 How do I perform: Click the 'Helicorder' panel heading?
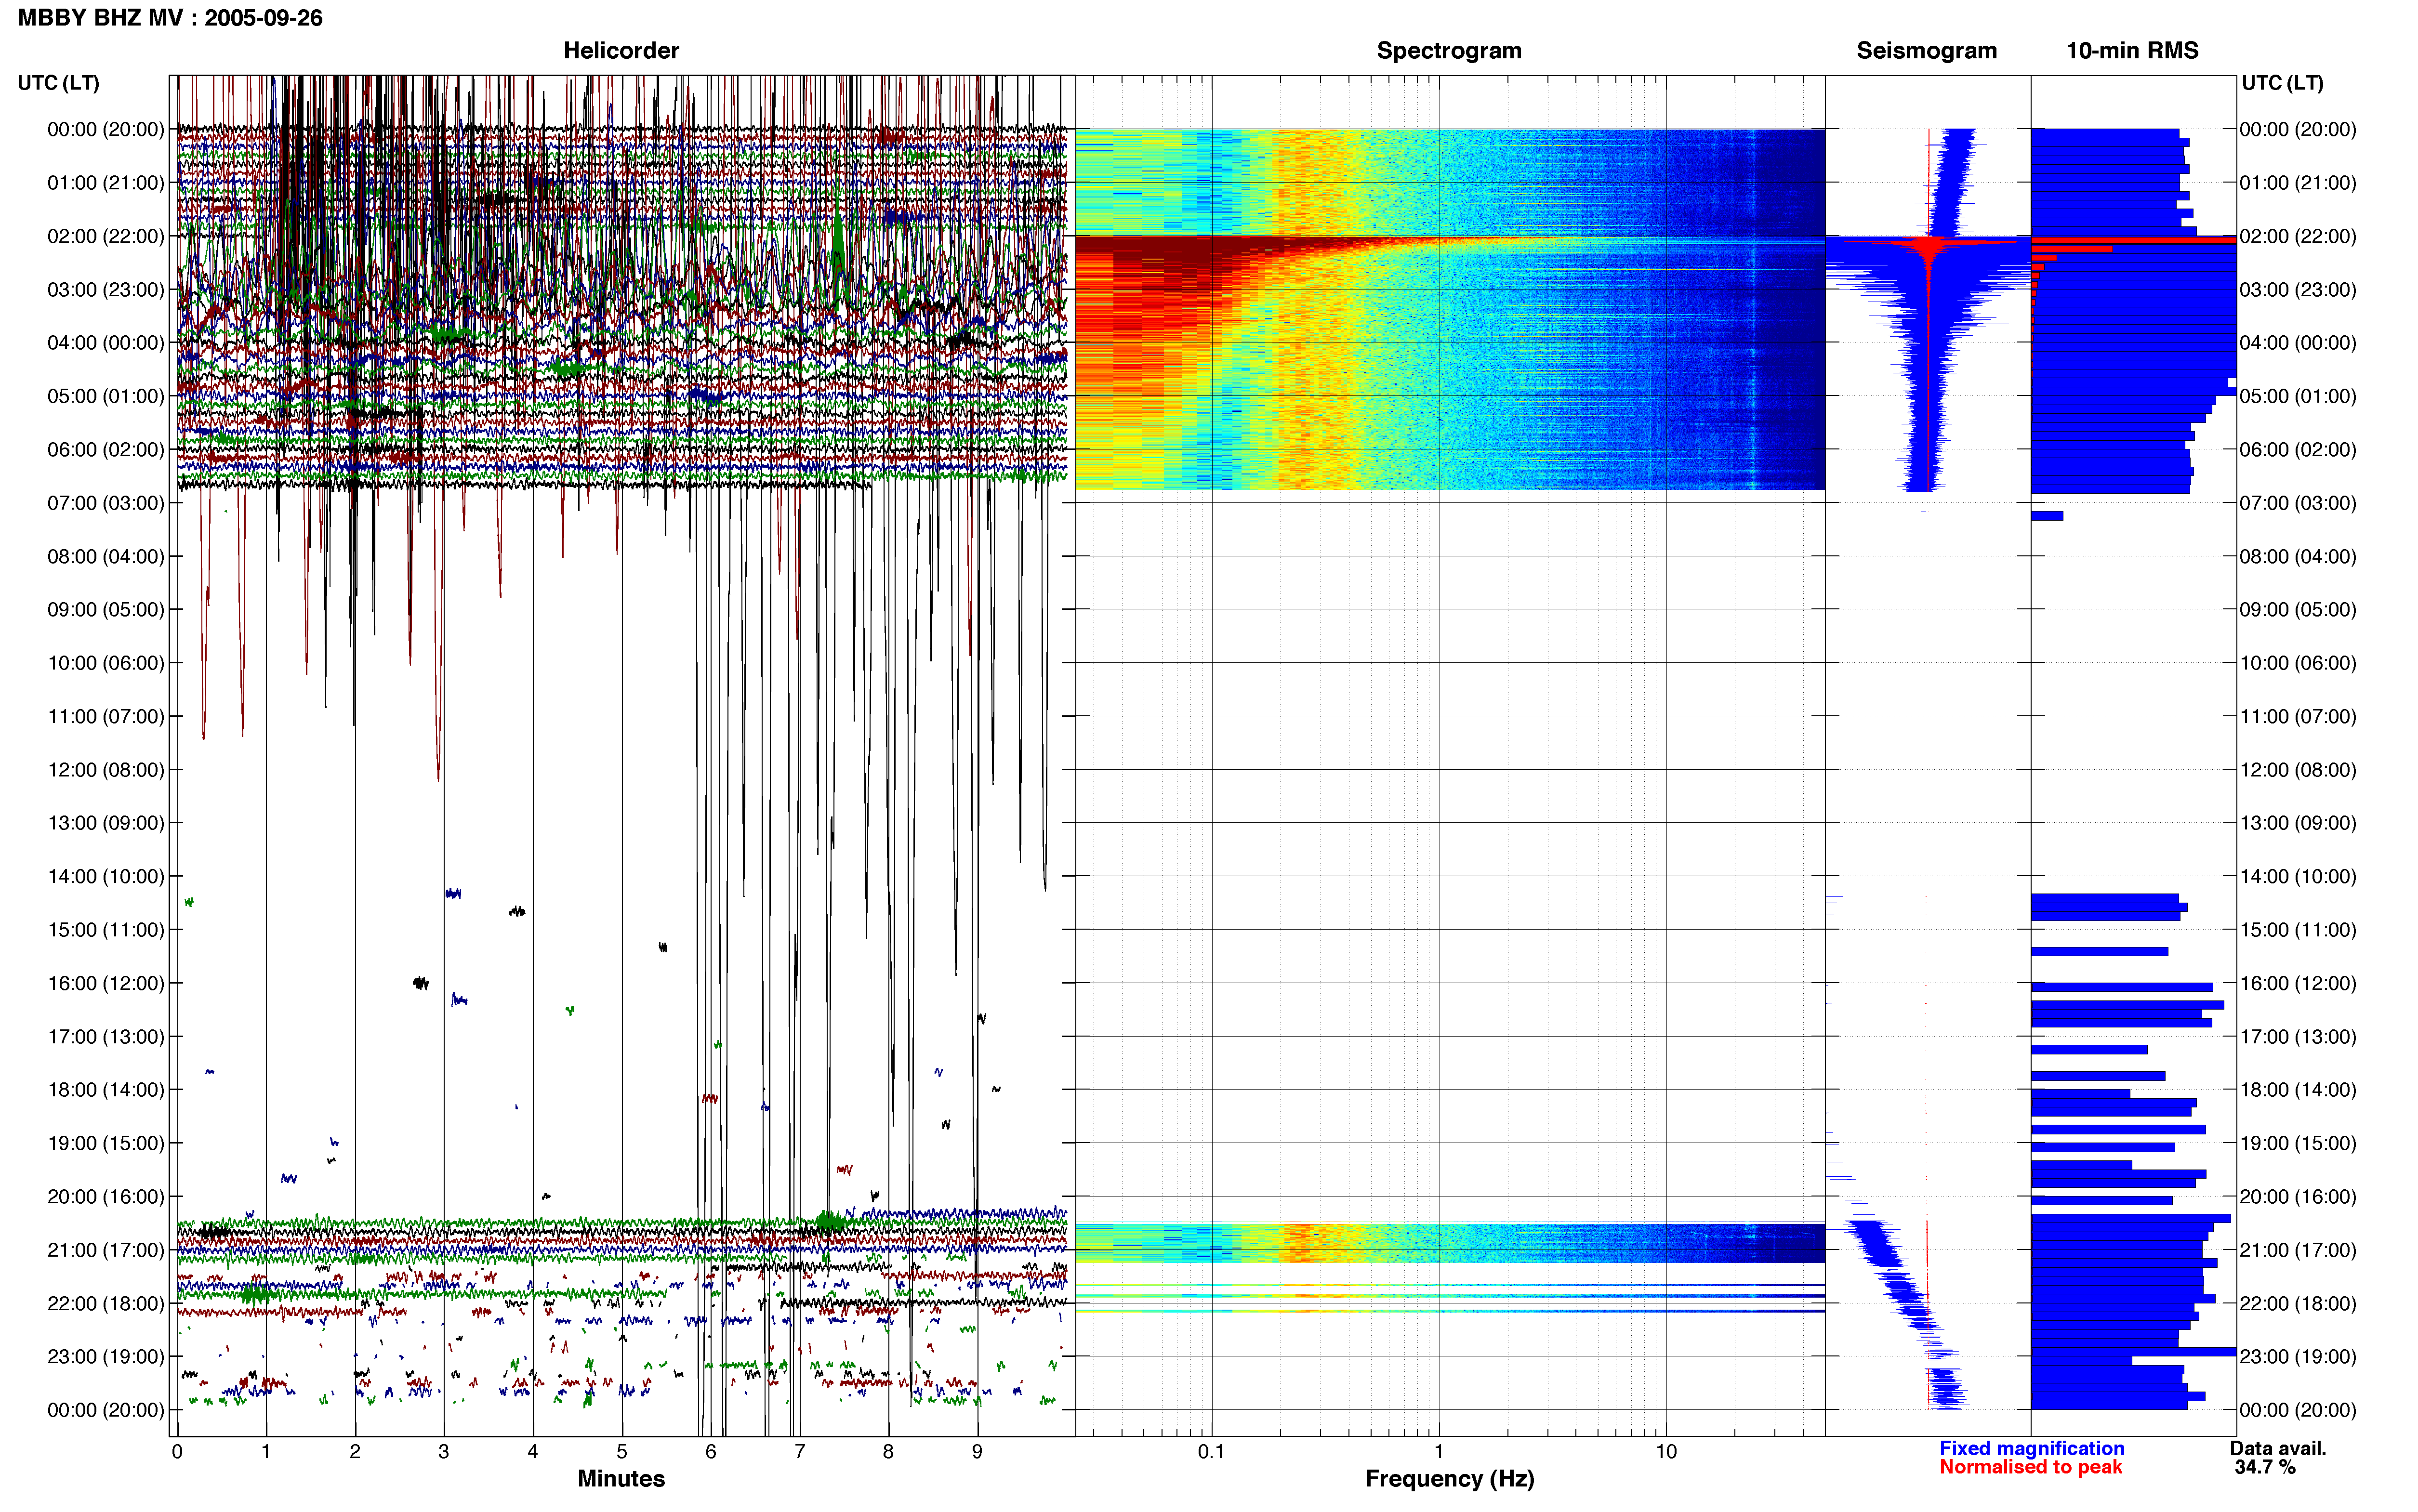[621, 51]
